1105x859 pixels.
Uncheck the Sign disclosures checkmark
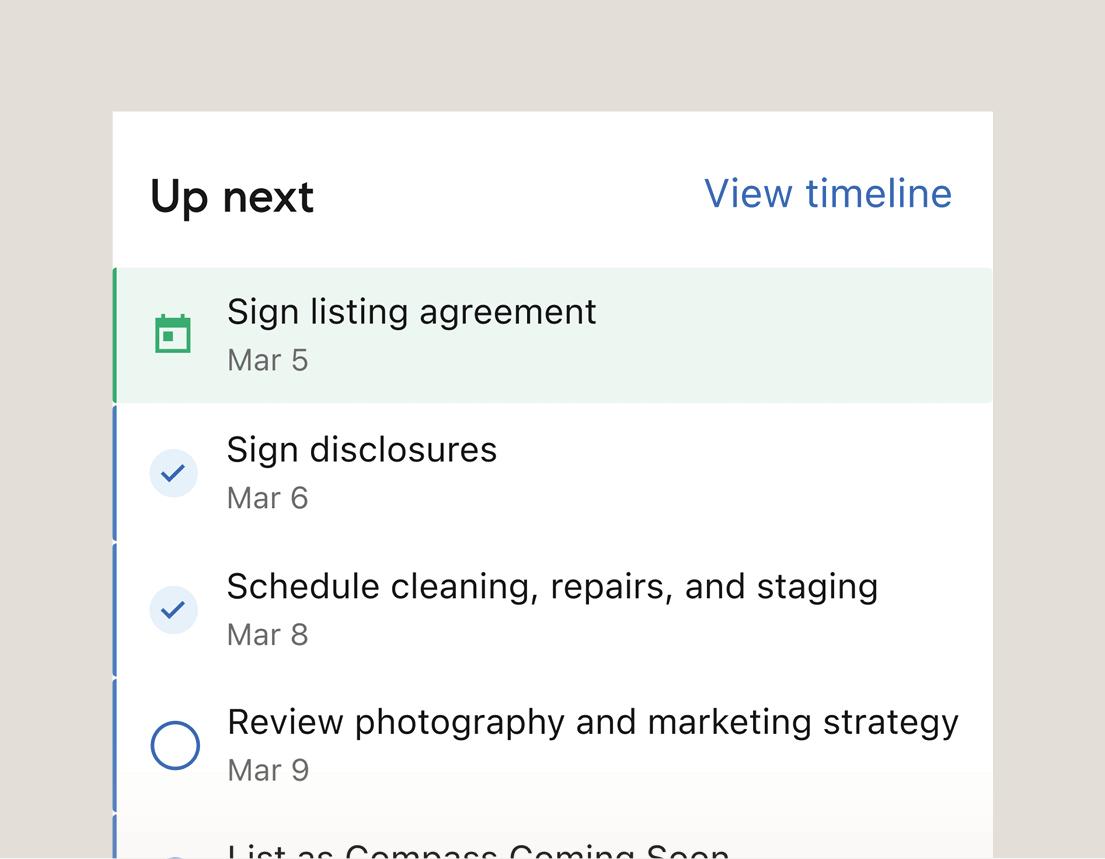coord(173,472)
